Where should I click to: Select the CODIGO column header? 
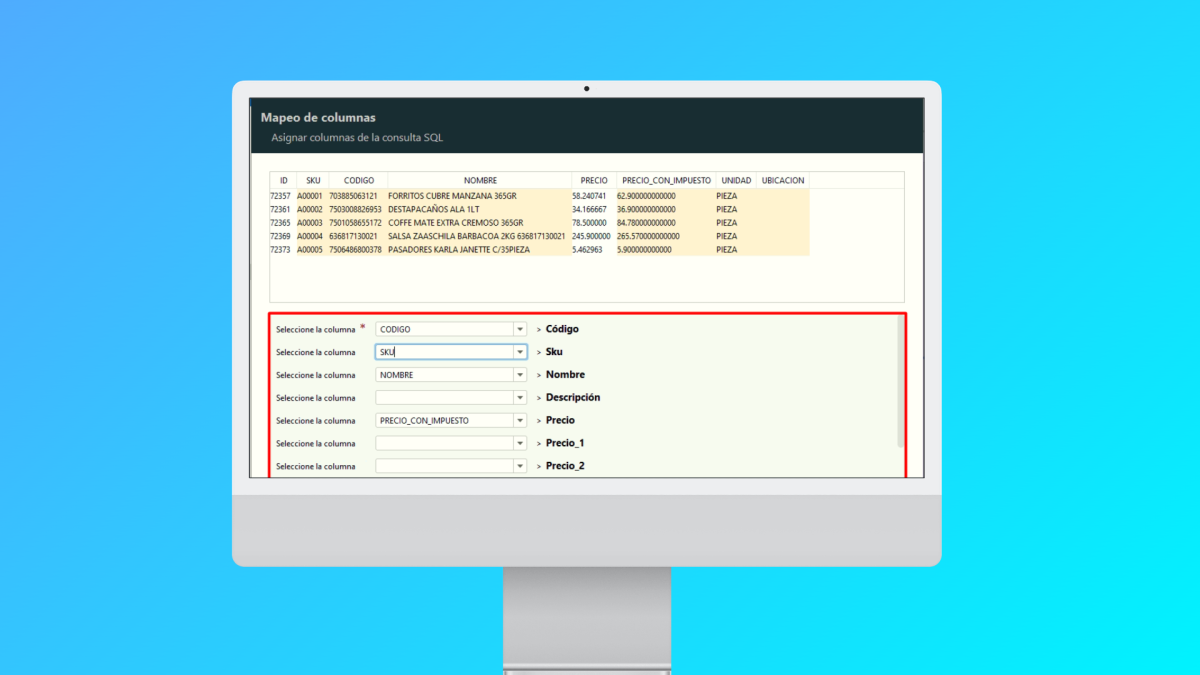tap(358, 180)
